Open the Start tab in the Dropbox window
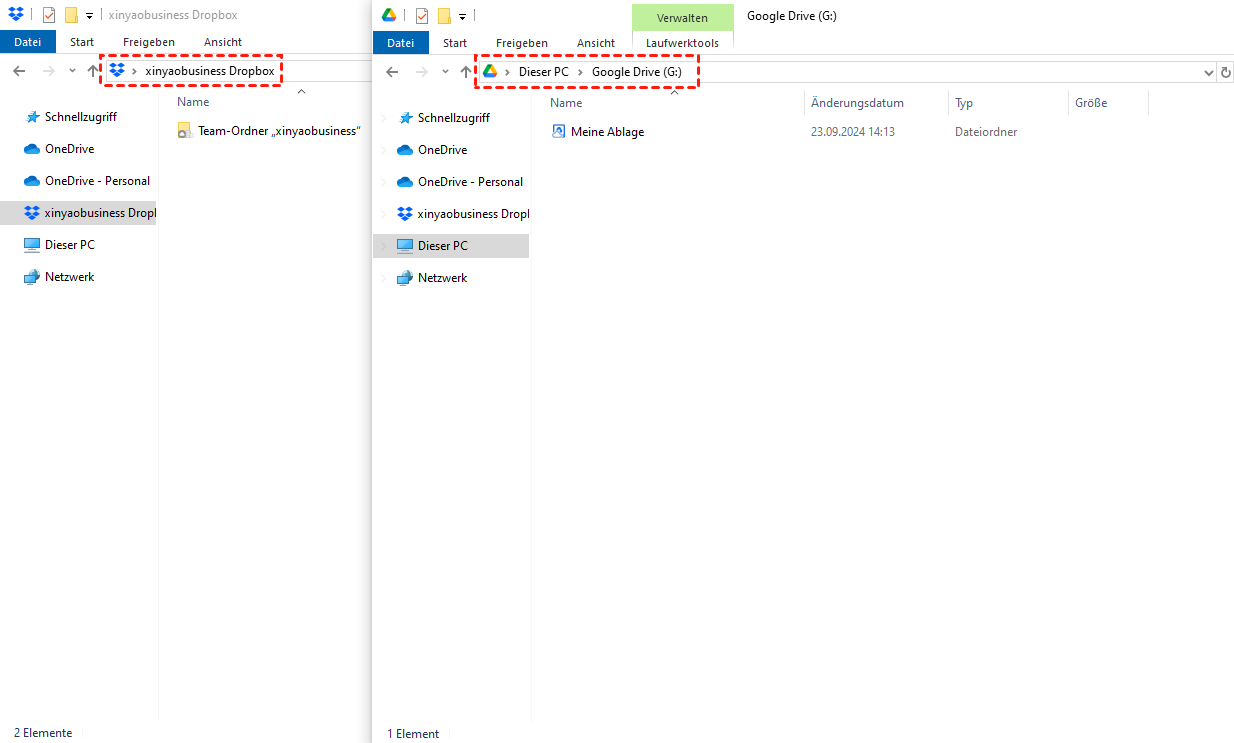 (82, 42)
